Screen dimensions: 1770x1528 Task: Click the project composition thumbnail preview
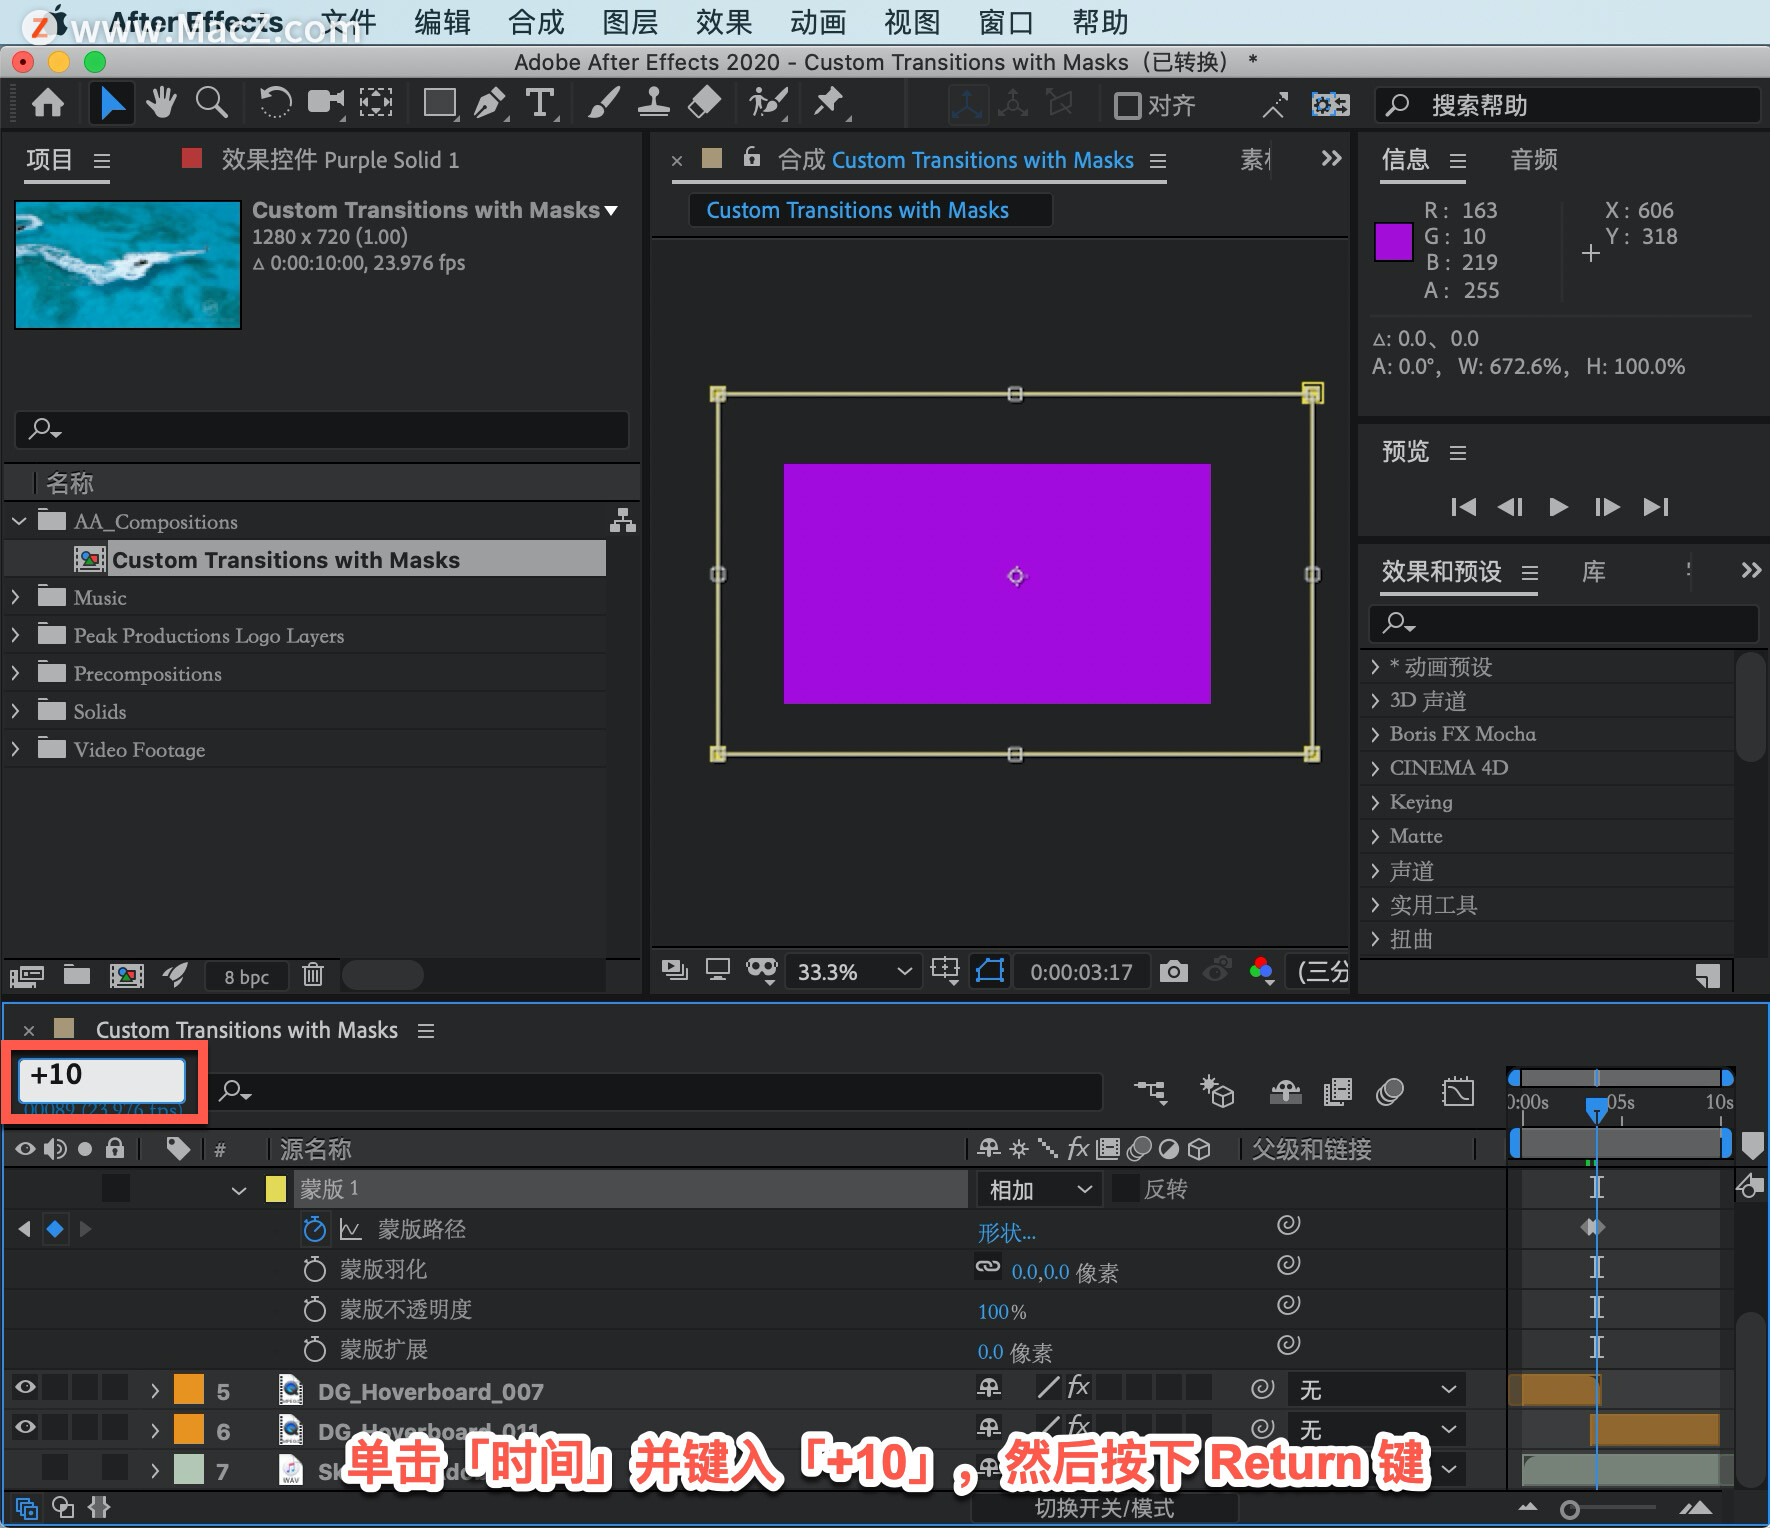(x=128, y=265)
